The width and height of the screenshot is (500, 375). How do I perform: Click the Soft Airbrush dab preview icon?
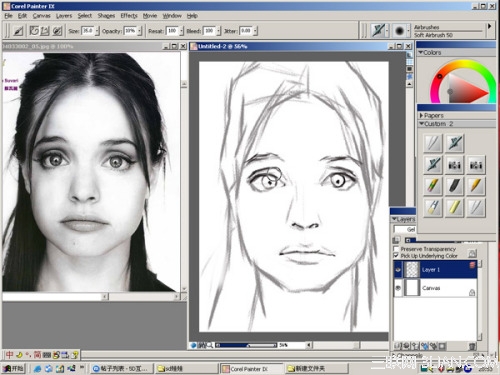coord(399,31)
